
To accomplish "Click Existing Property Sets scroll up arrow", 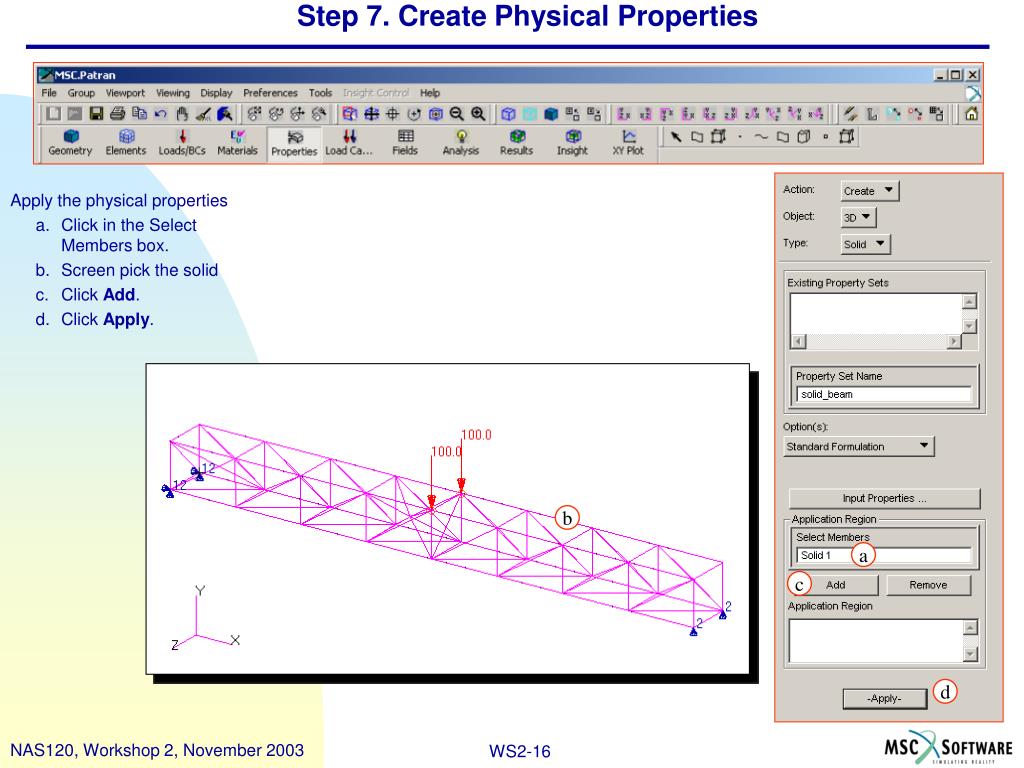I will pos(970,301).
